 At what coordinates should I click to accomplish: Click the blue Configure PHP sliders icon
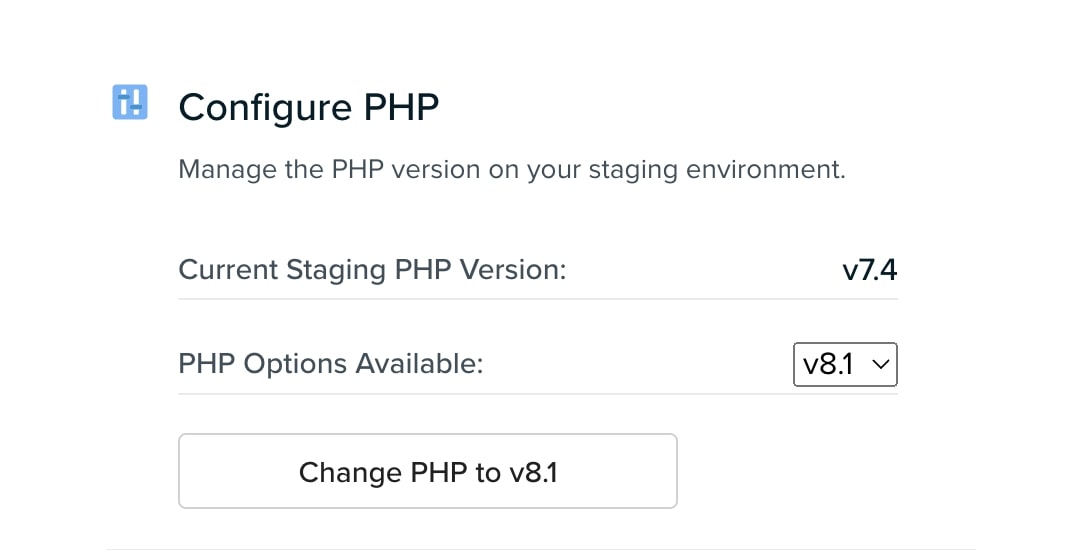(129, 102)
